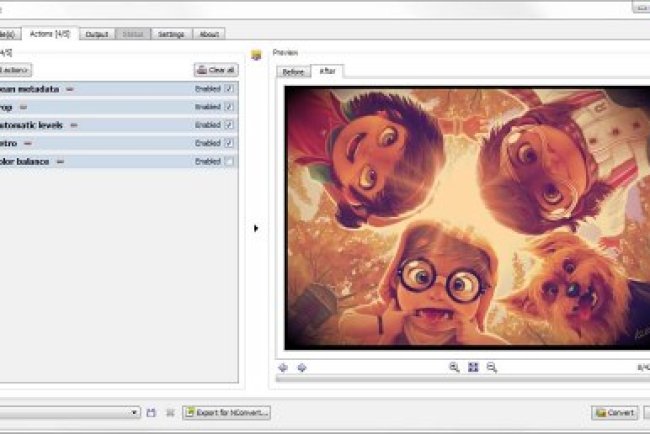Remove the Automatic levels action via minus icon
Viewport: 650px width, 434px height.
(74, 125)
